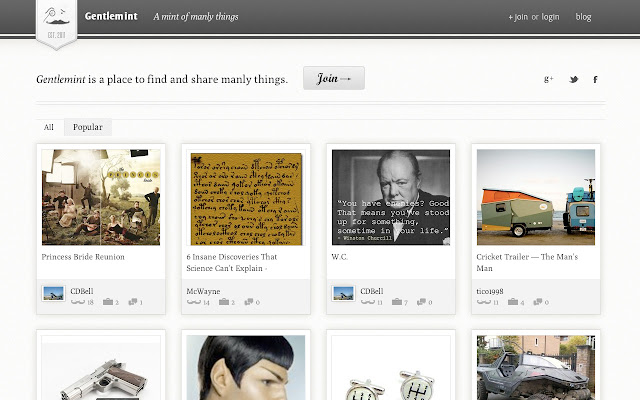Screen dimensions: 640x400
Task: Open McWayne username link
Action: 203,291
